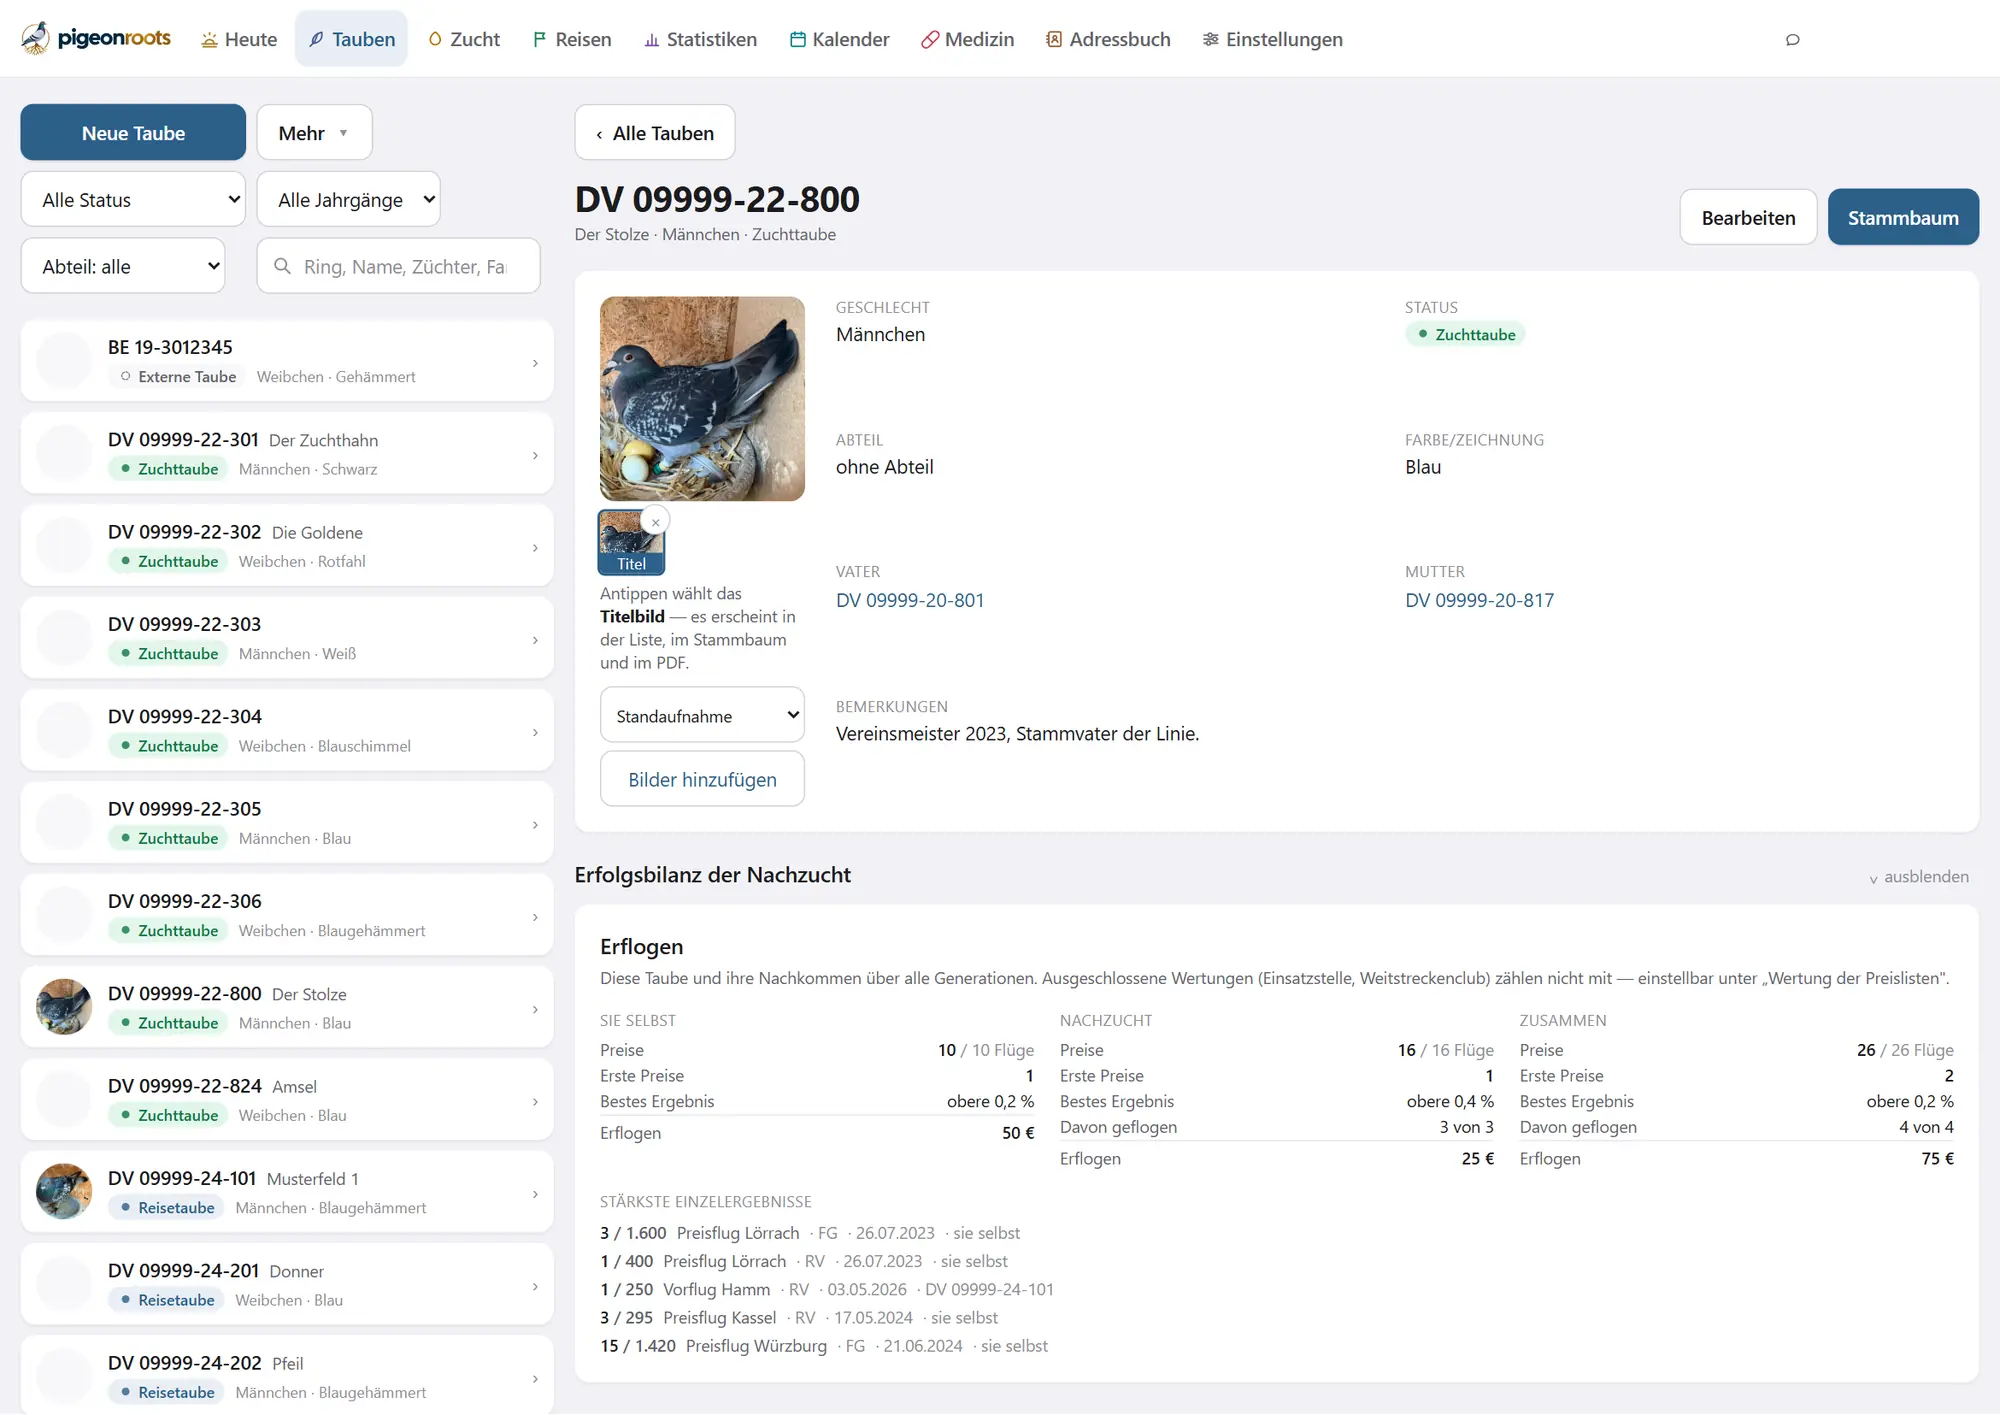Click Neue Taube button
The image size is (2000, 1415).
click(133, 133)
